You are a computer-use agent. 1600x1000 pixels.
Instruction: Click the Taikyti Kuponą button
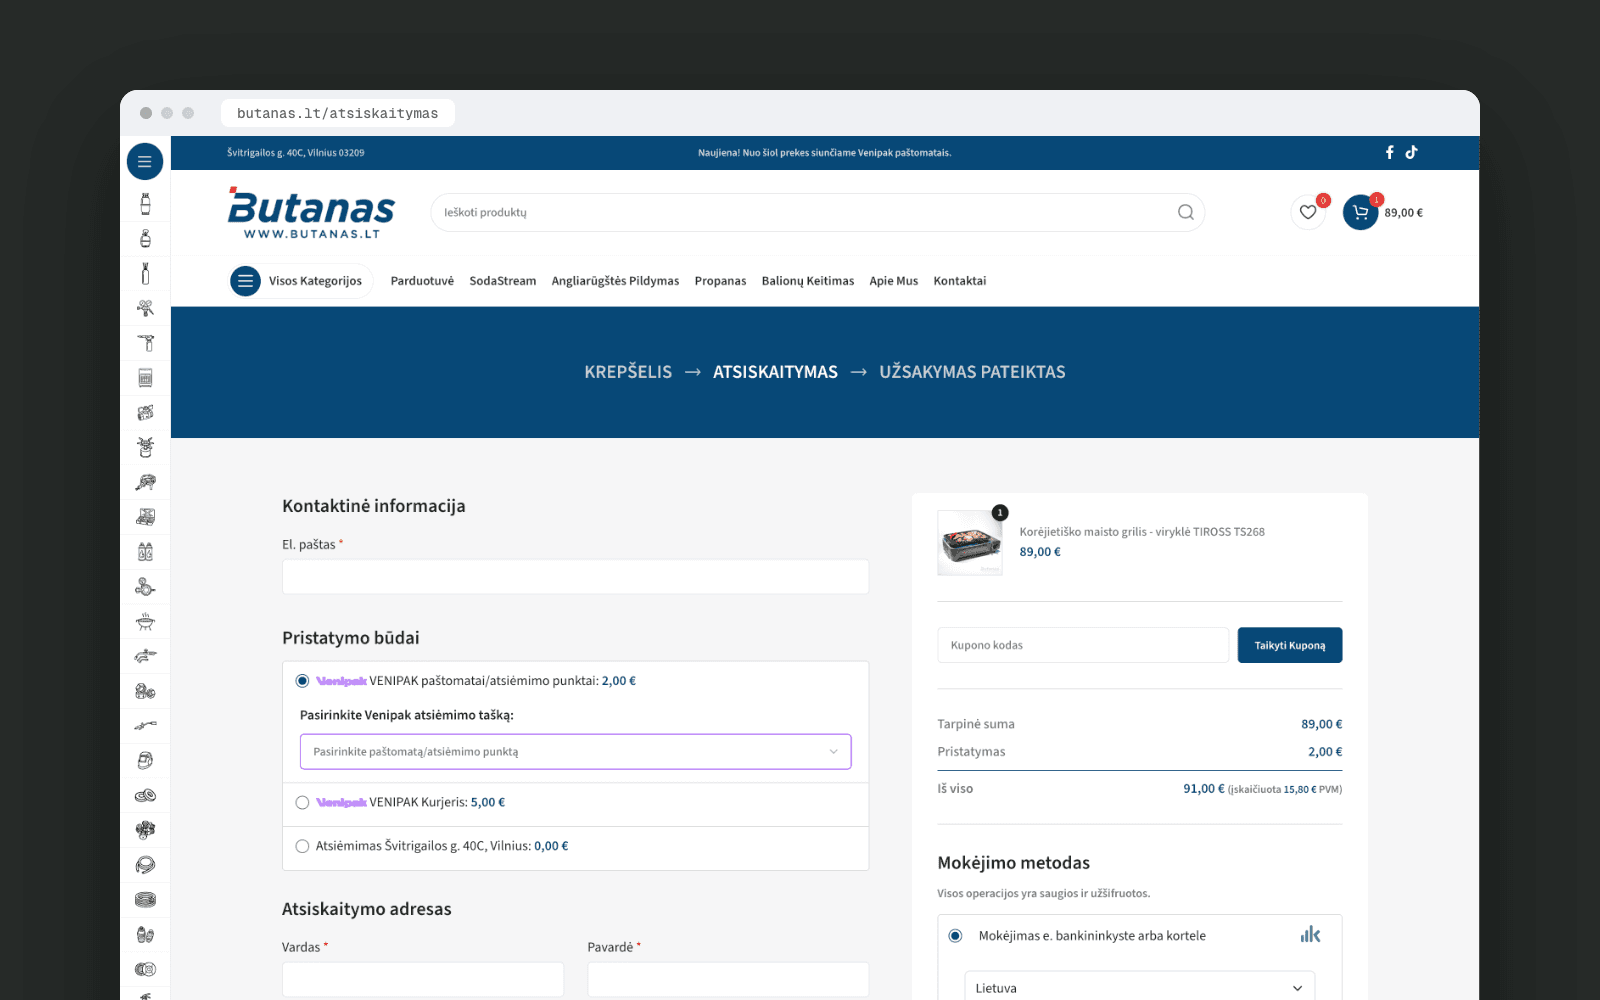pos(1290,645)
